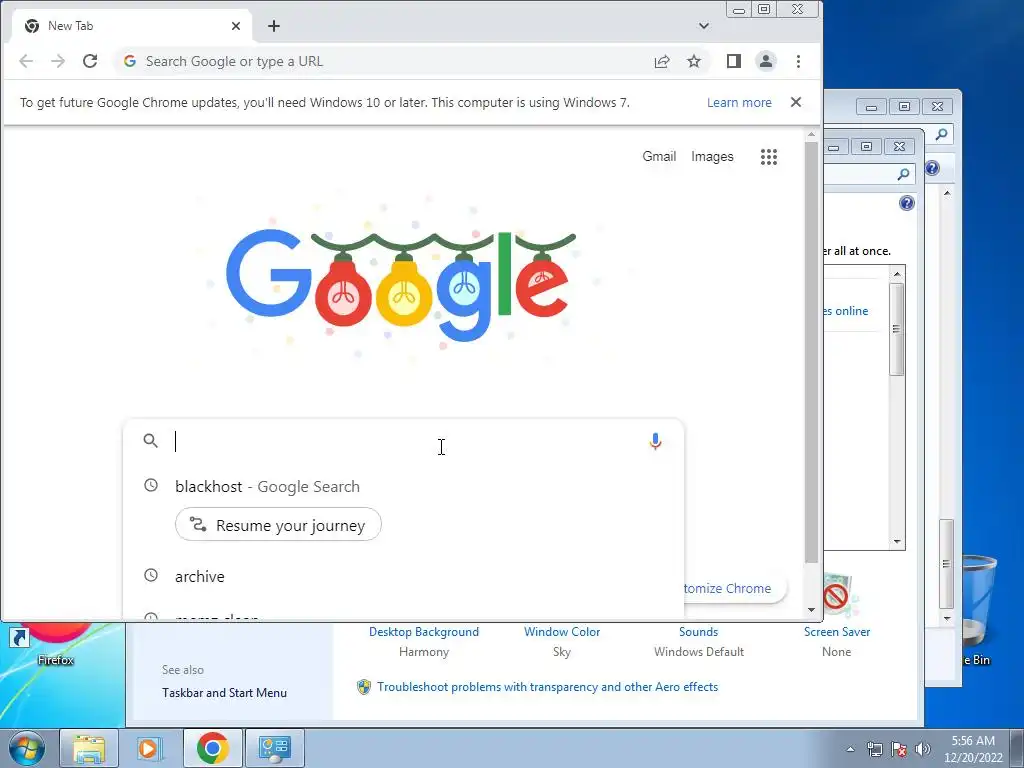Click the help icon in Personalization window

pos(906,203)
